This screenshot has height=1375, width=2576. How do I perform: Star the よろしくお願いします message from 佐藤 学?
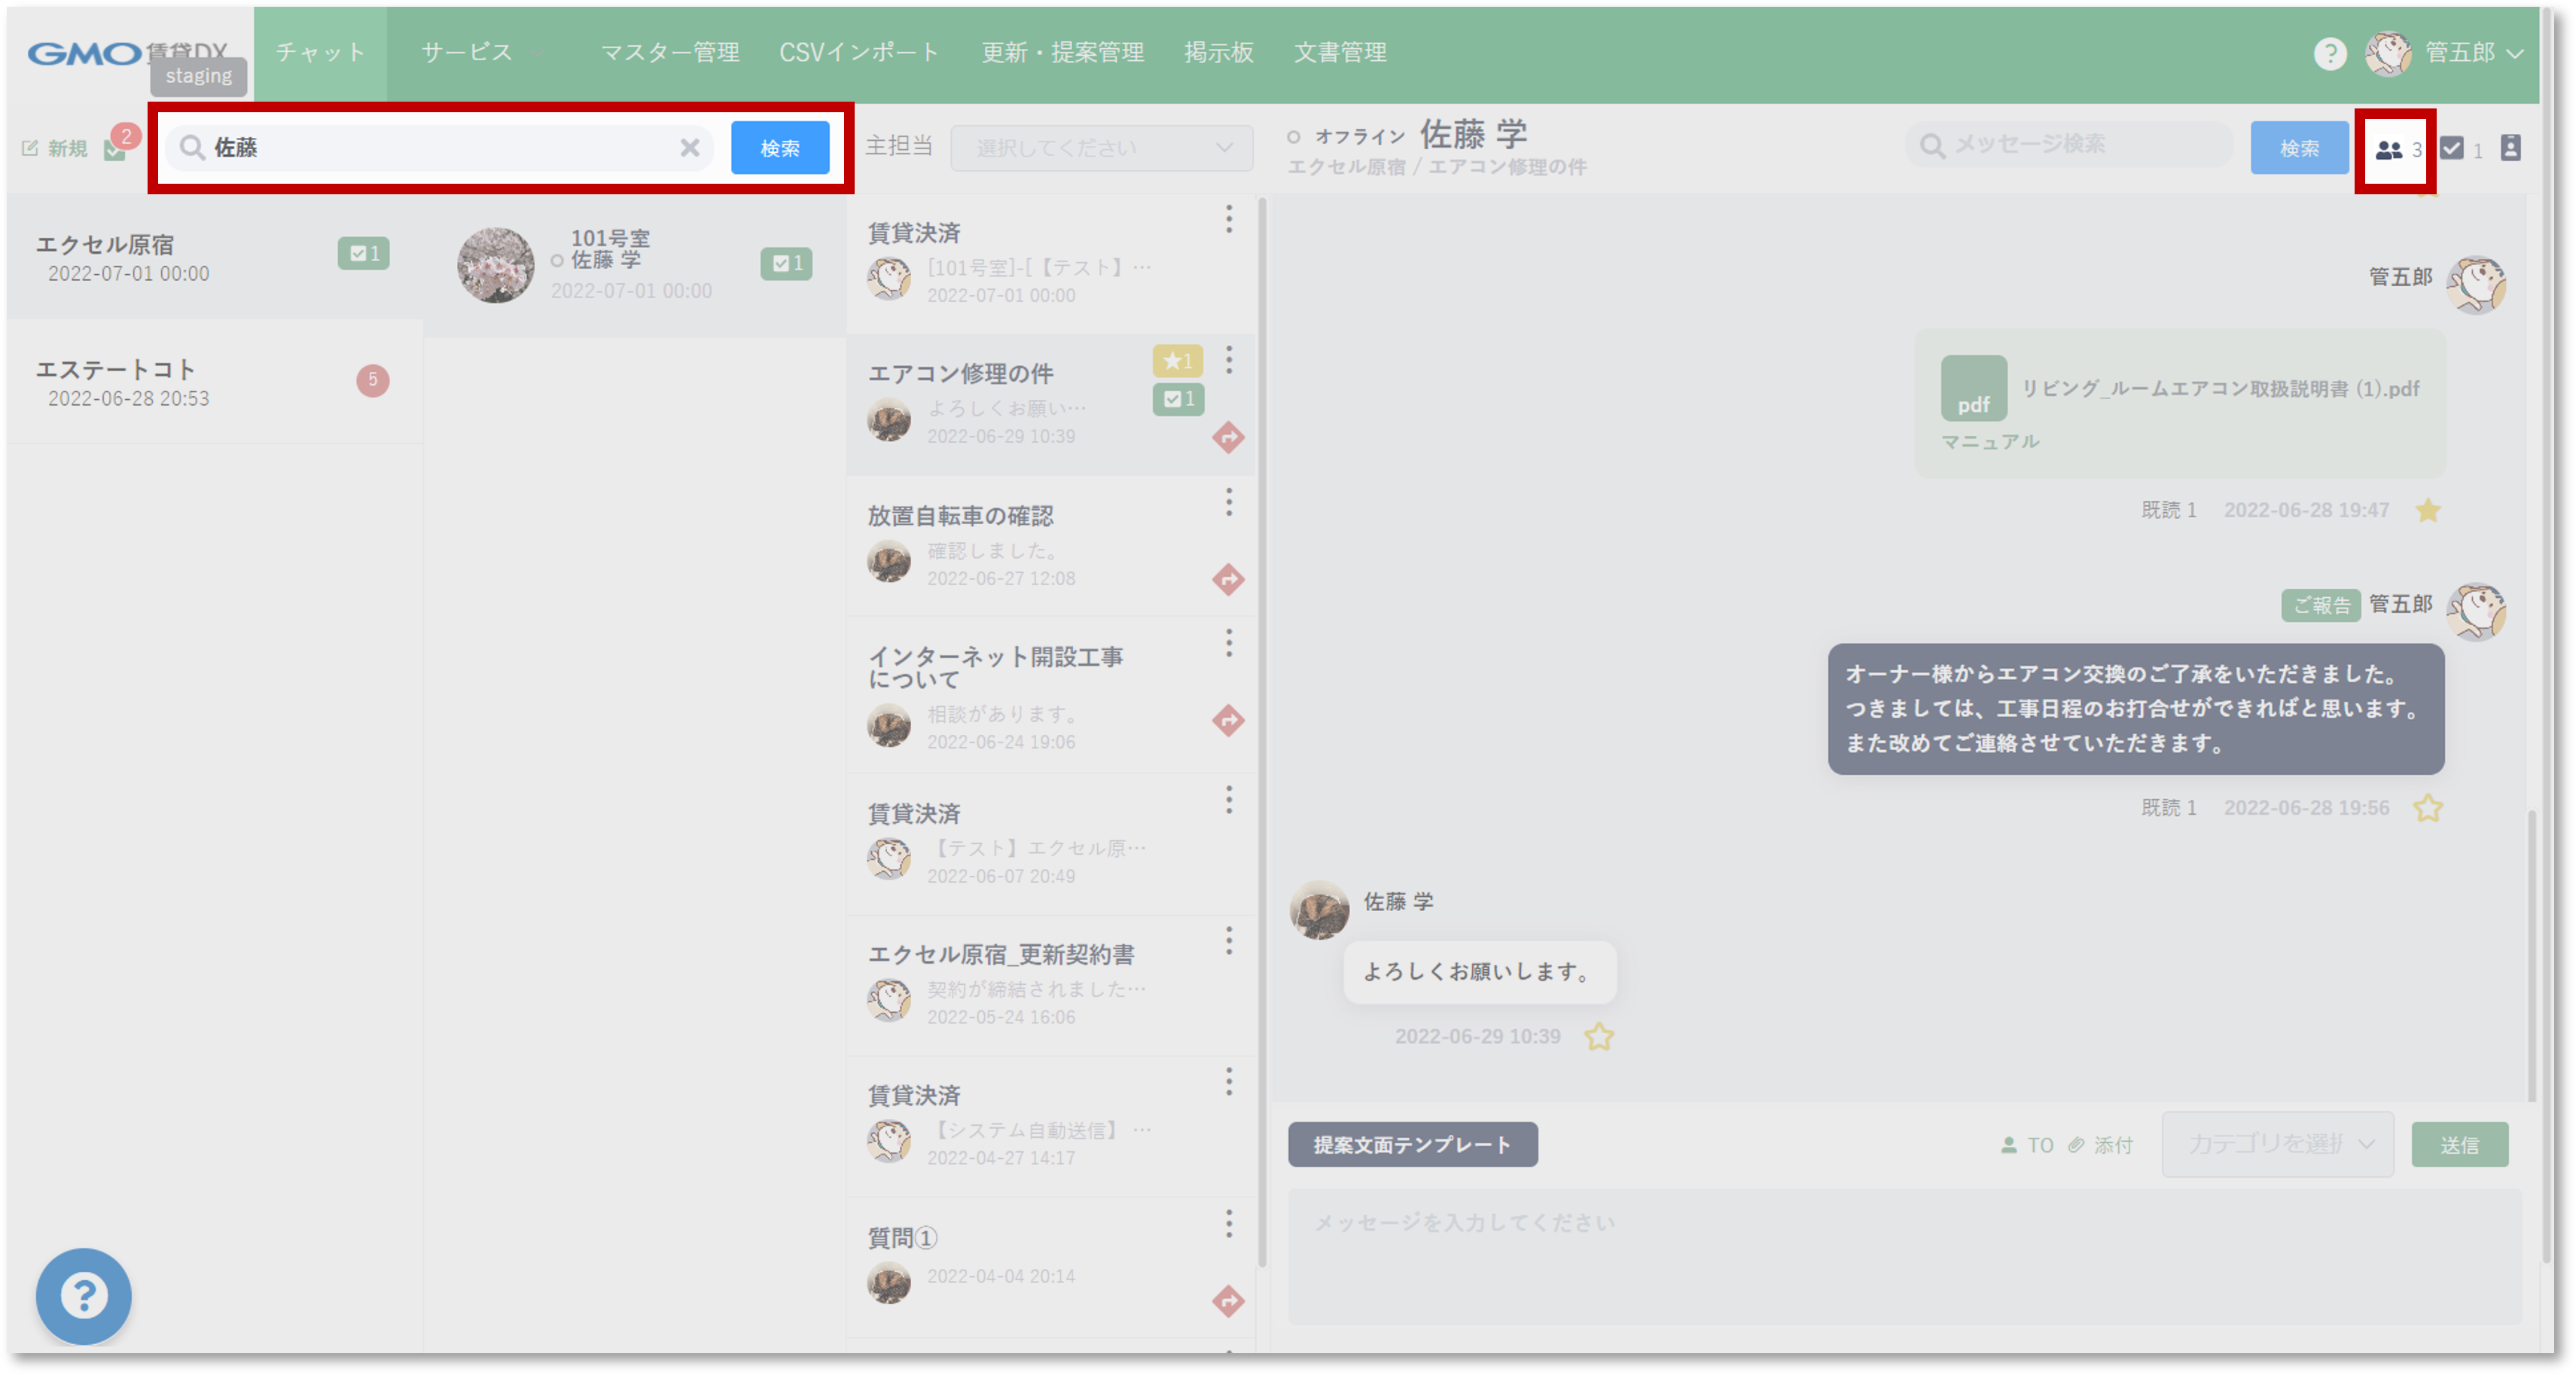coord(1599,1037)
